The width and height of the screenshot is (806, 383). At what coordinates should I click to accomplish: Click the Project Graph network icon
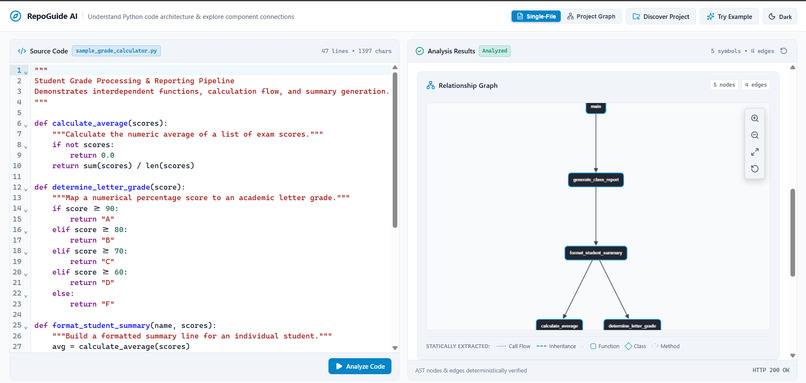pos(570,16)
